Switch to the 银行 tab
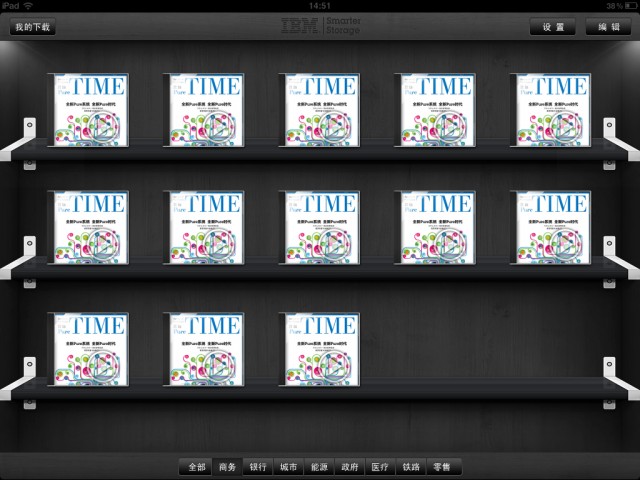The width and height of the screenshot is (640, 480). tap(258, 467)
